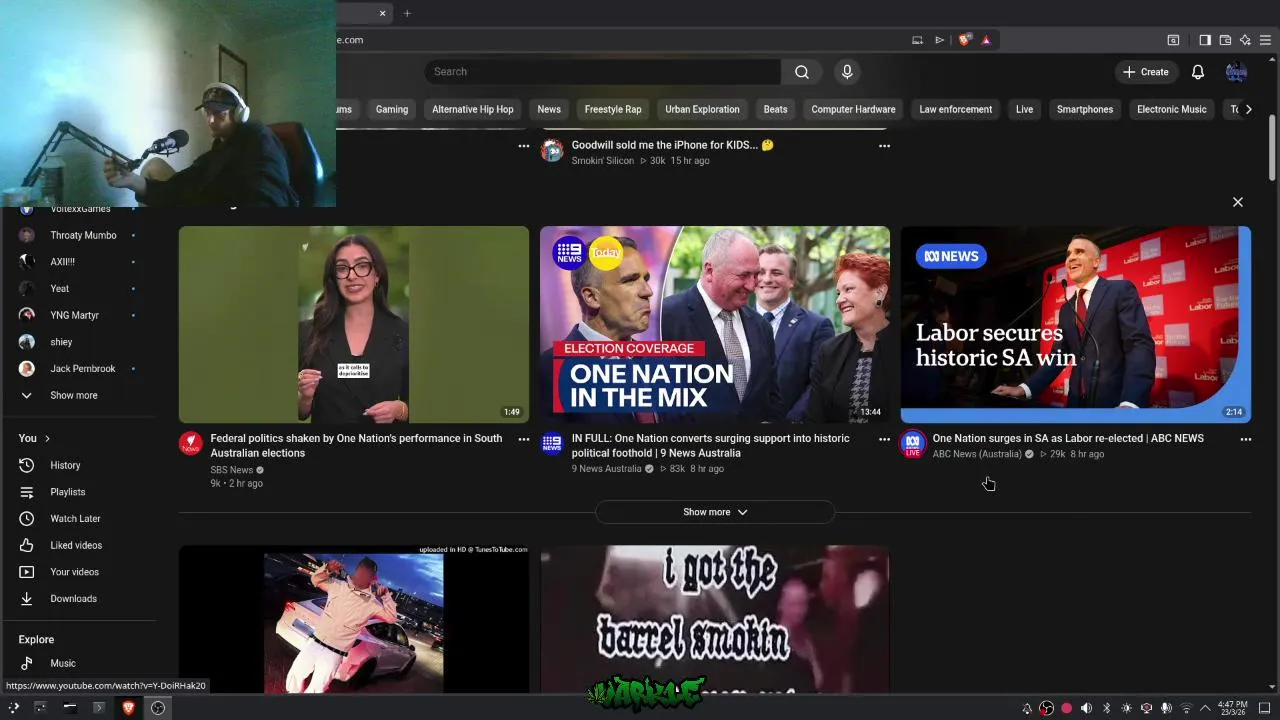The image size is (1280, 720).
Task: Open the Brave Shields lion icon
Action: (x=964, y=40)
